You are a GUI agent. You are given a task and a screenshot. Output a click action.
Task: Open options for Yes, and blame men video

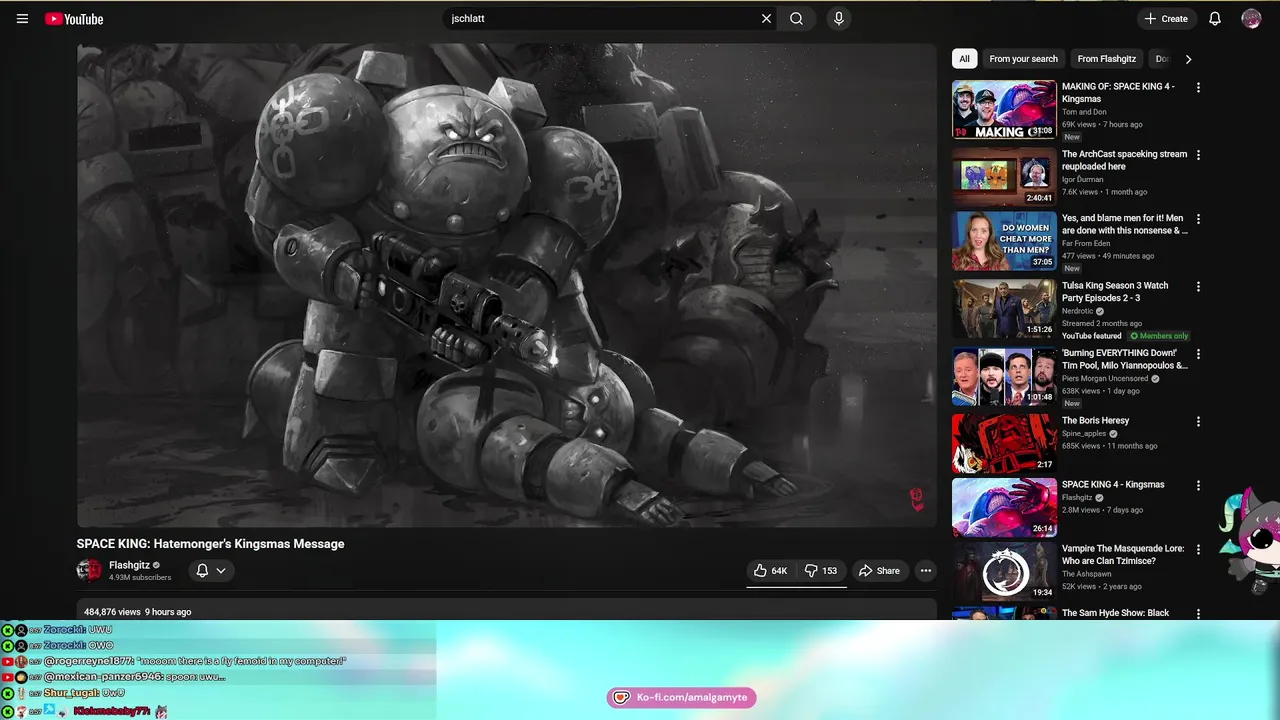[x=1198, y=219]
